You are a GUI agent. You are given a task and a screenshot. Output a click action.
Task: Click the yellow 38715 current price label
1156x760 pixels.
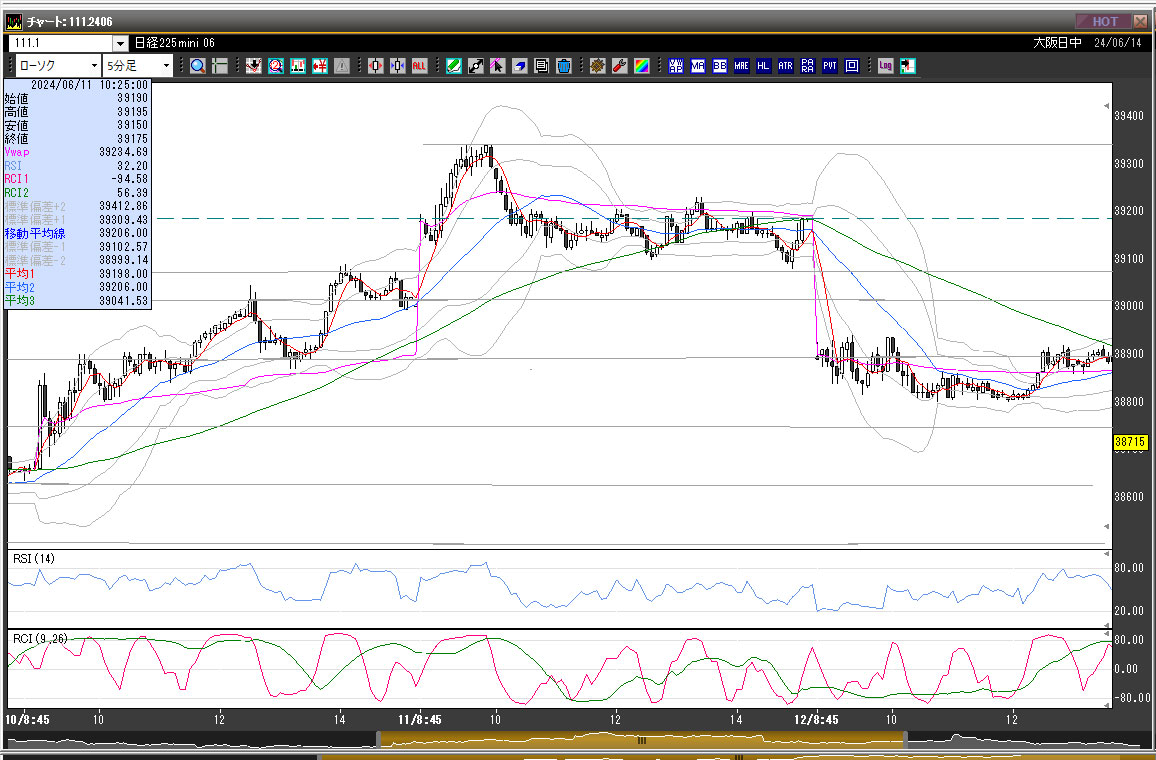pyautogui.click(x=1129, y=442)
